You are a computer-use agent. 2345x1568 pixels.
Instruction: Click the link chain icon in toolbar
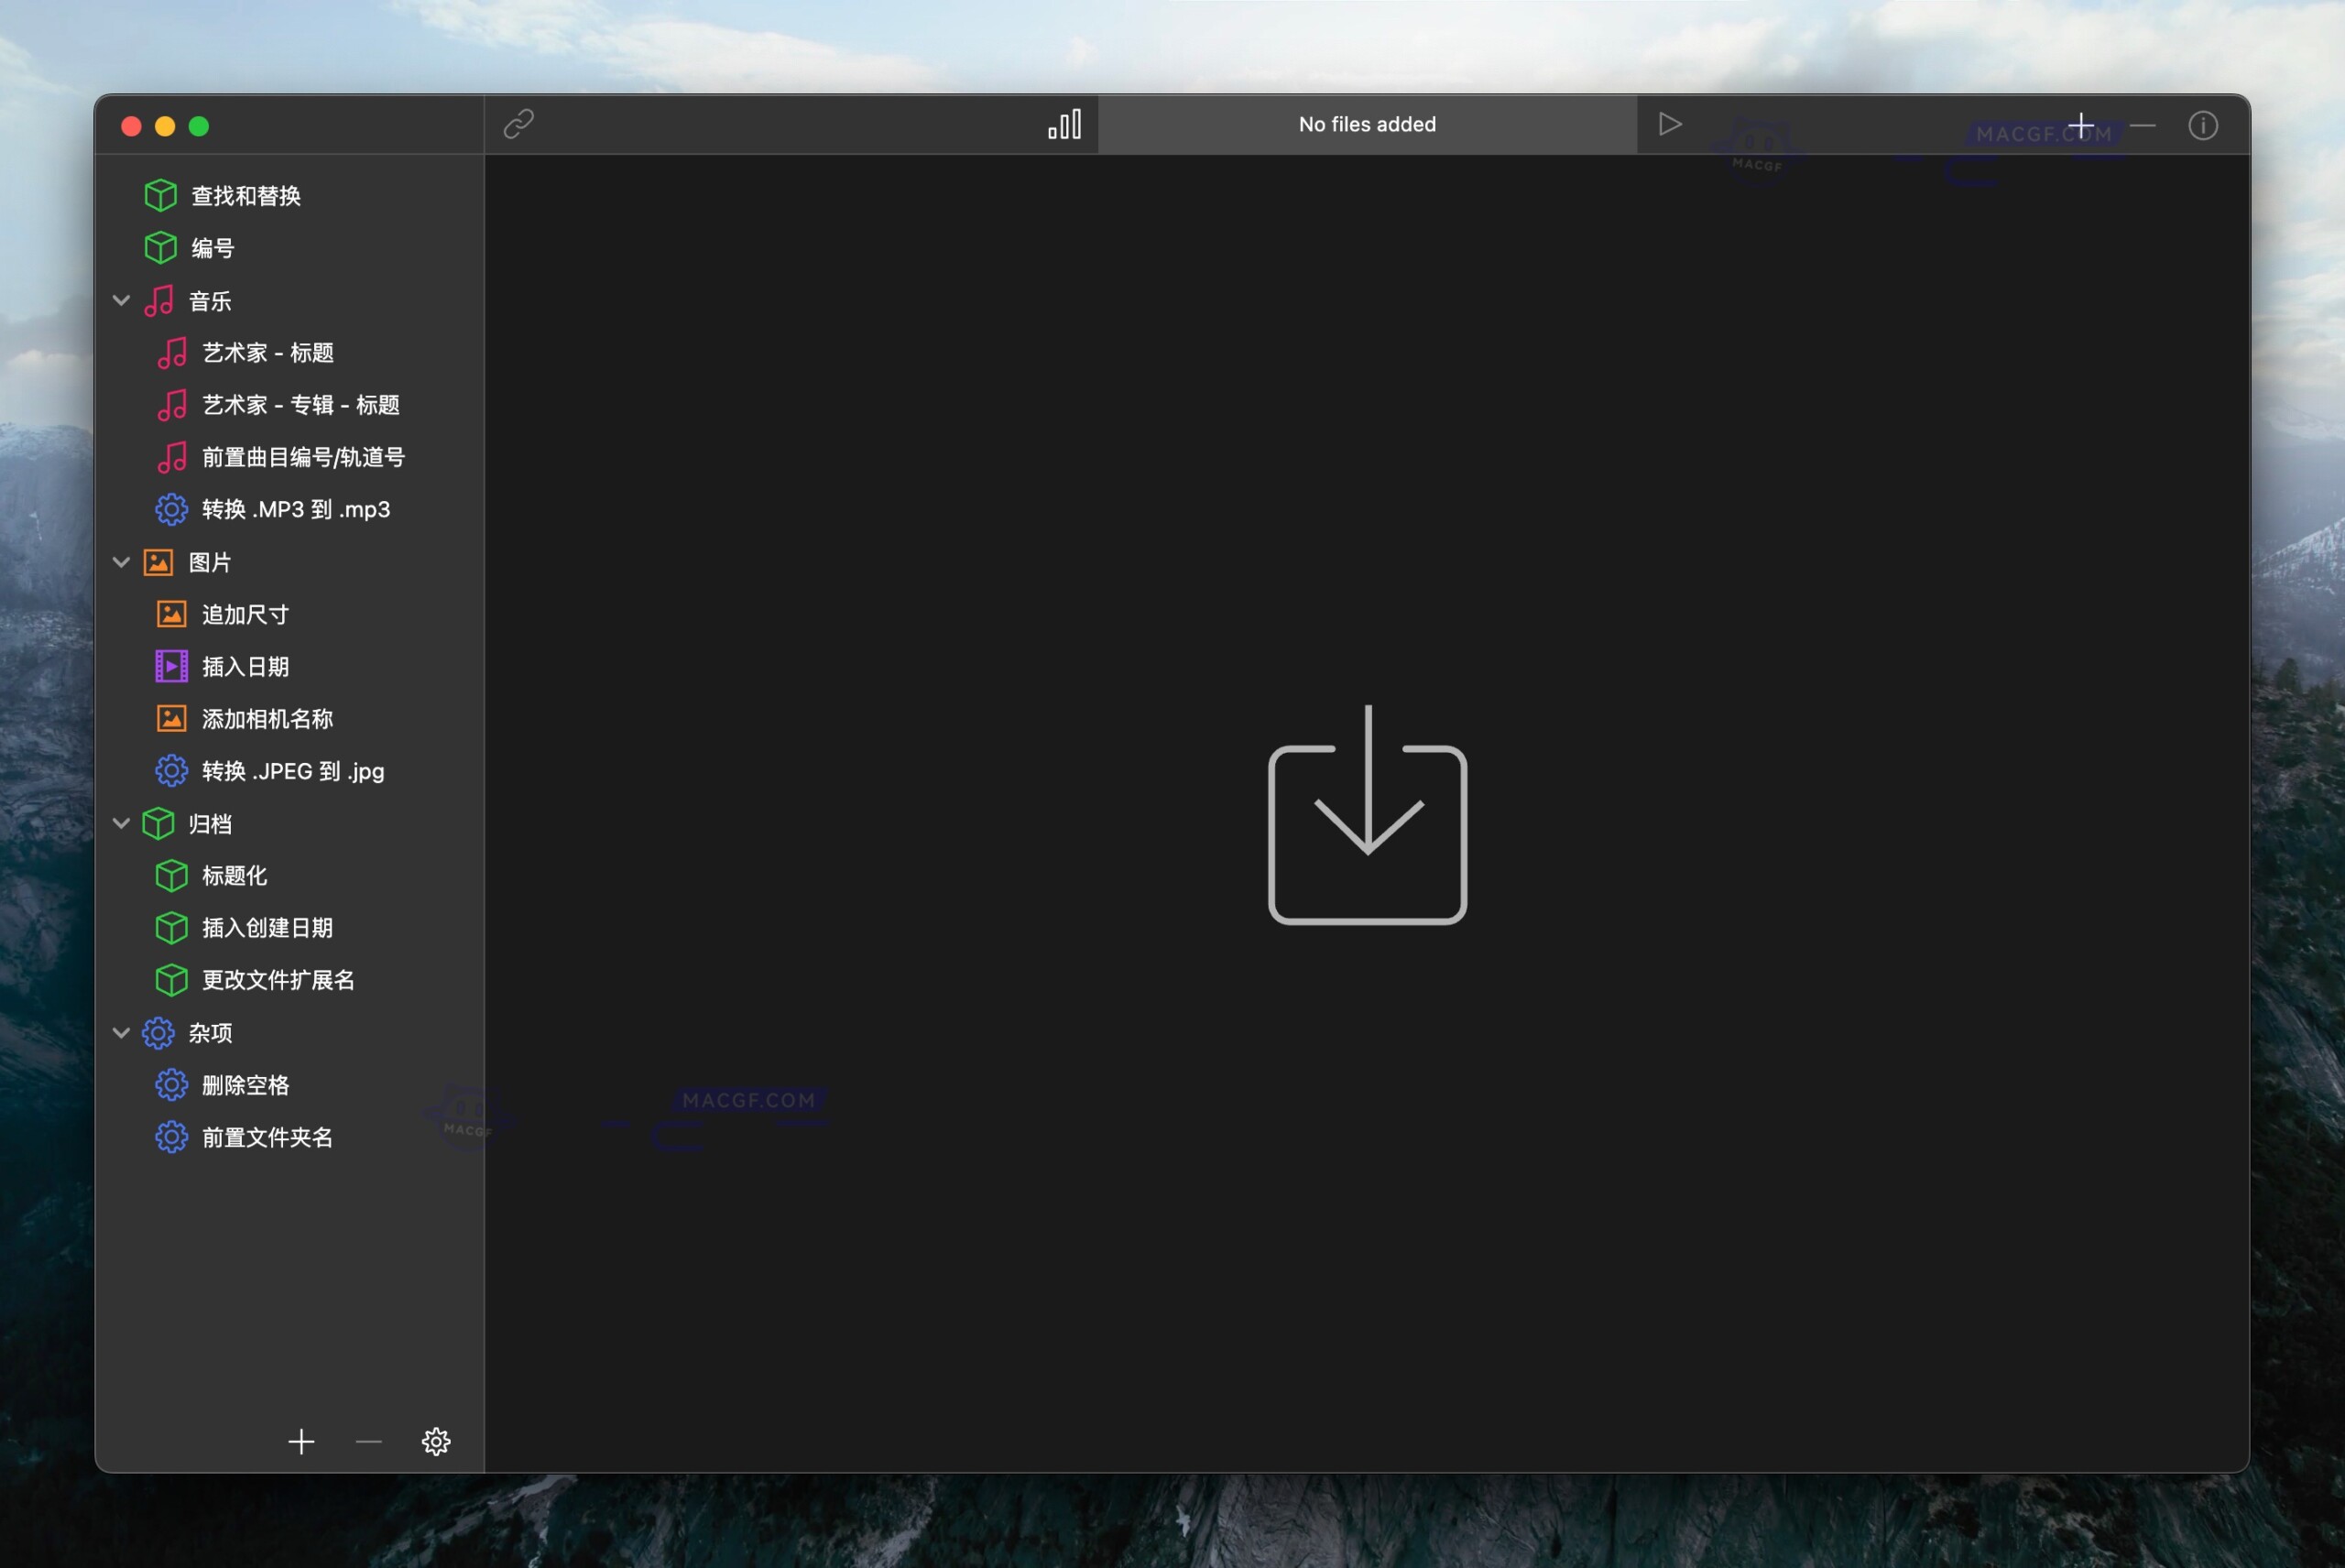518,124
